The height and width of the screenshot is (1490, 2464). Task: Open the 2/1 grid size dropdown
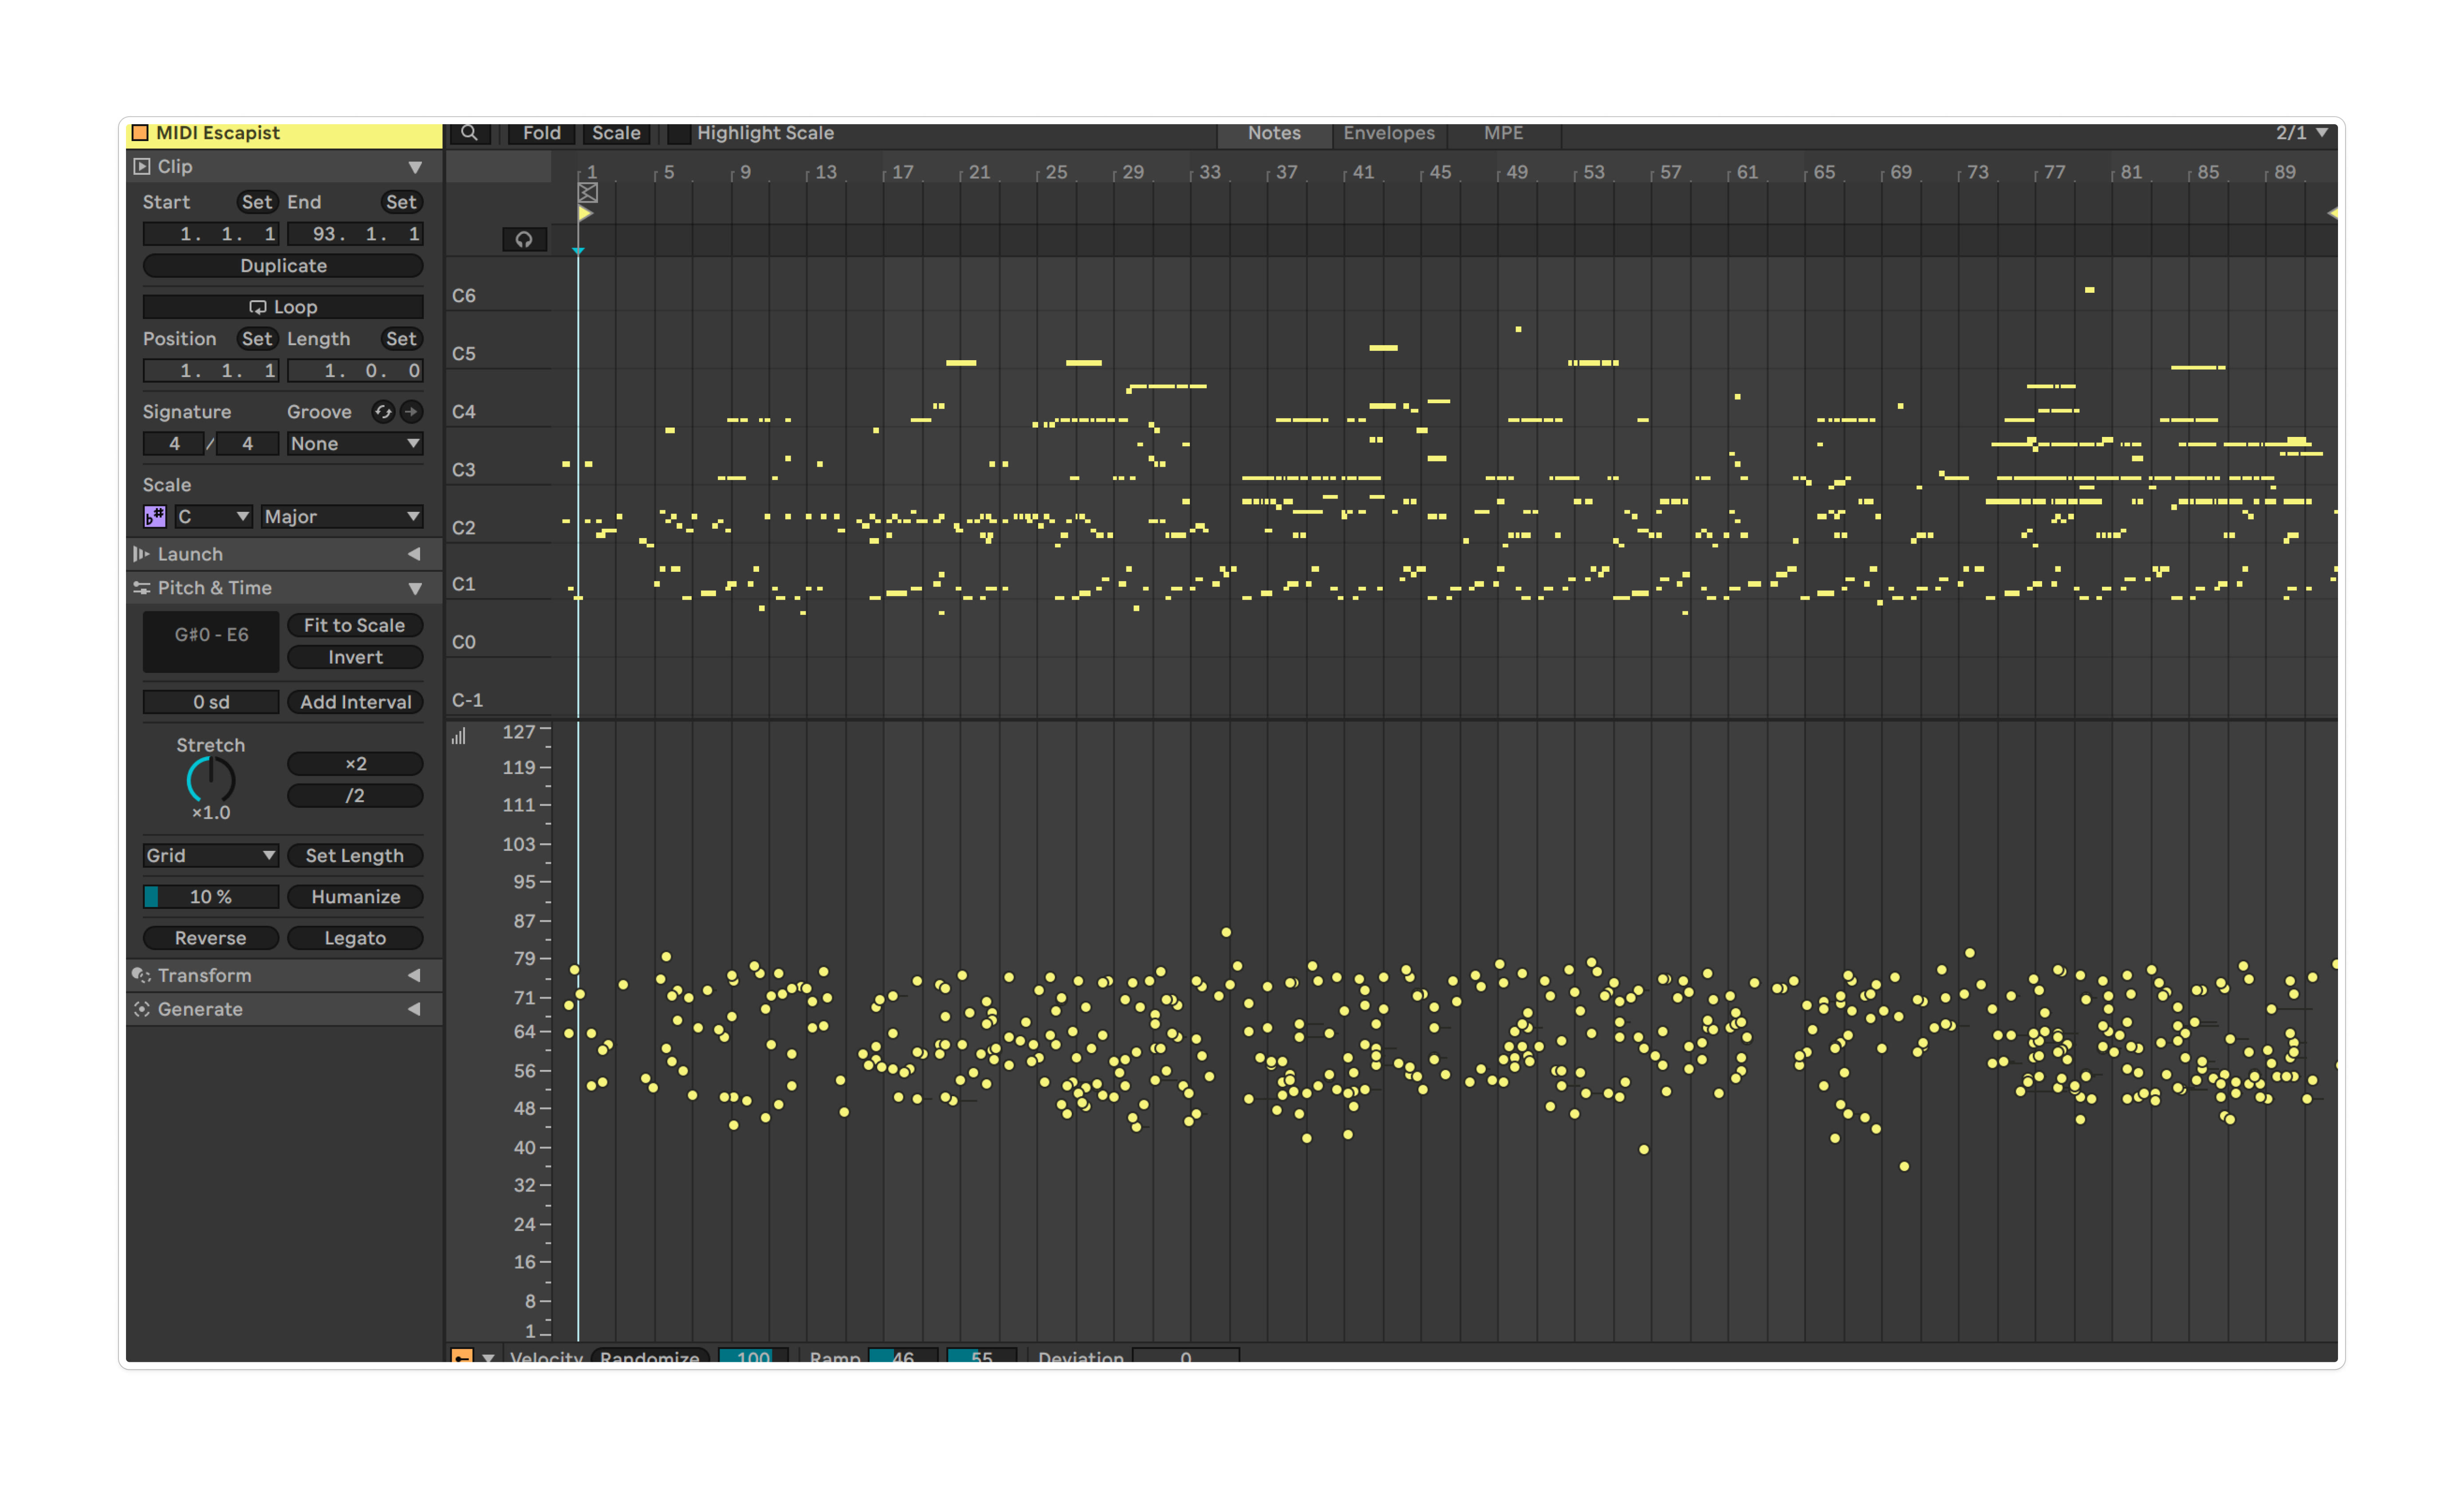point(2303,133)
